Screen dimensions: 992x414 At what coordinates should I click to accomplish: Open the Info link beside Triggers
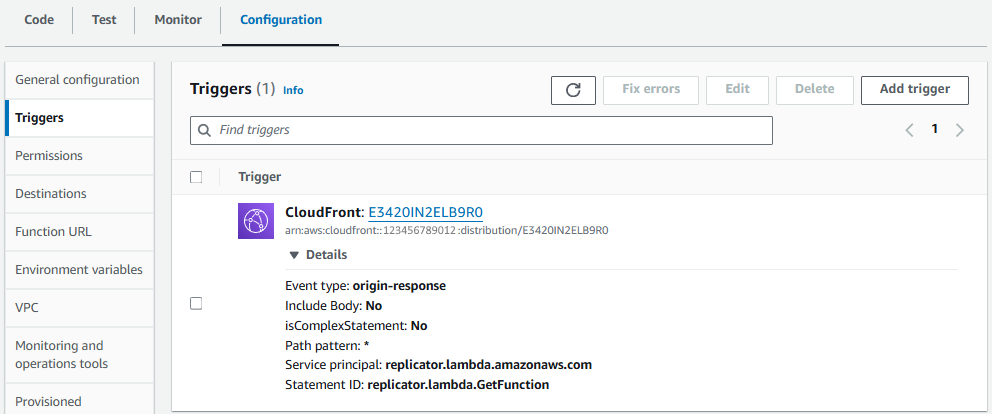[293, 91]
